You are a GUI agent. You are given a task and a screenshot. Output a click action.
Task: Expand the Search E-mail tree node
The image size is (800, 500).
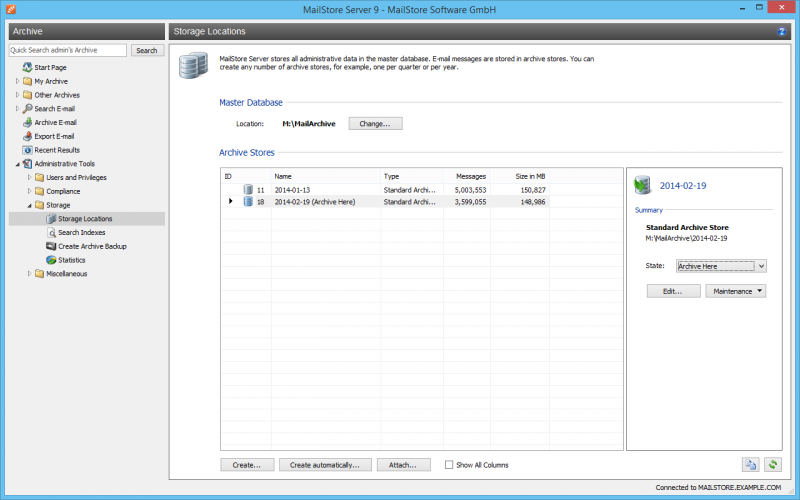tap(17, 109)
